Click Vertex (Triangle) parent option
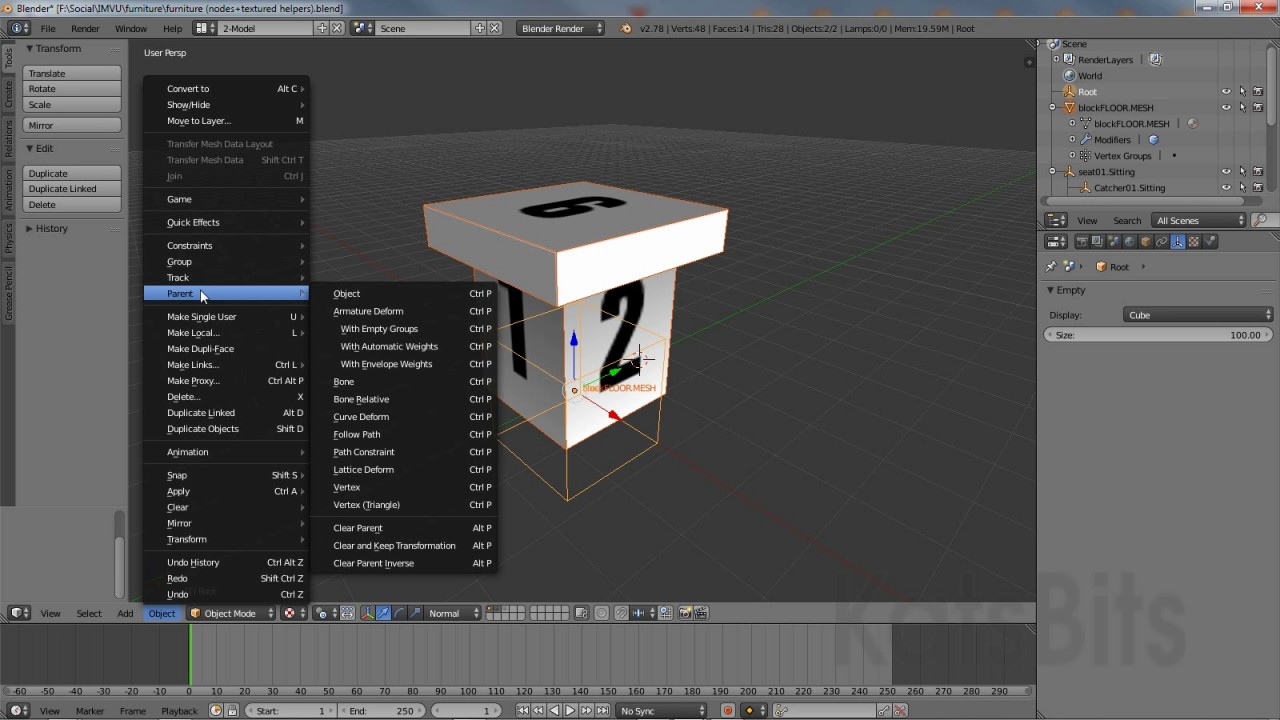1280x720 pixels. pos(366,505)
